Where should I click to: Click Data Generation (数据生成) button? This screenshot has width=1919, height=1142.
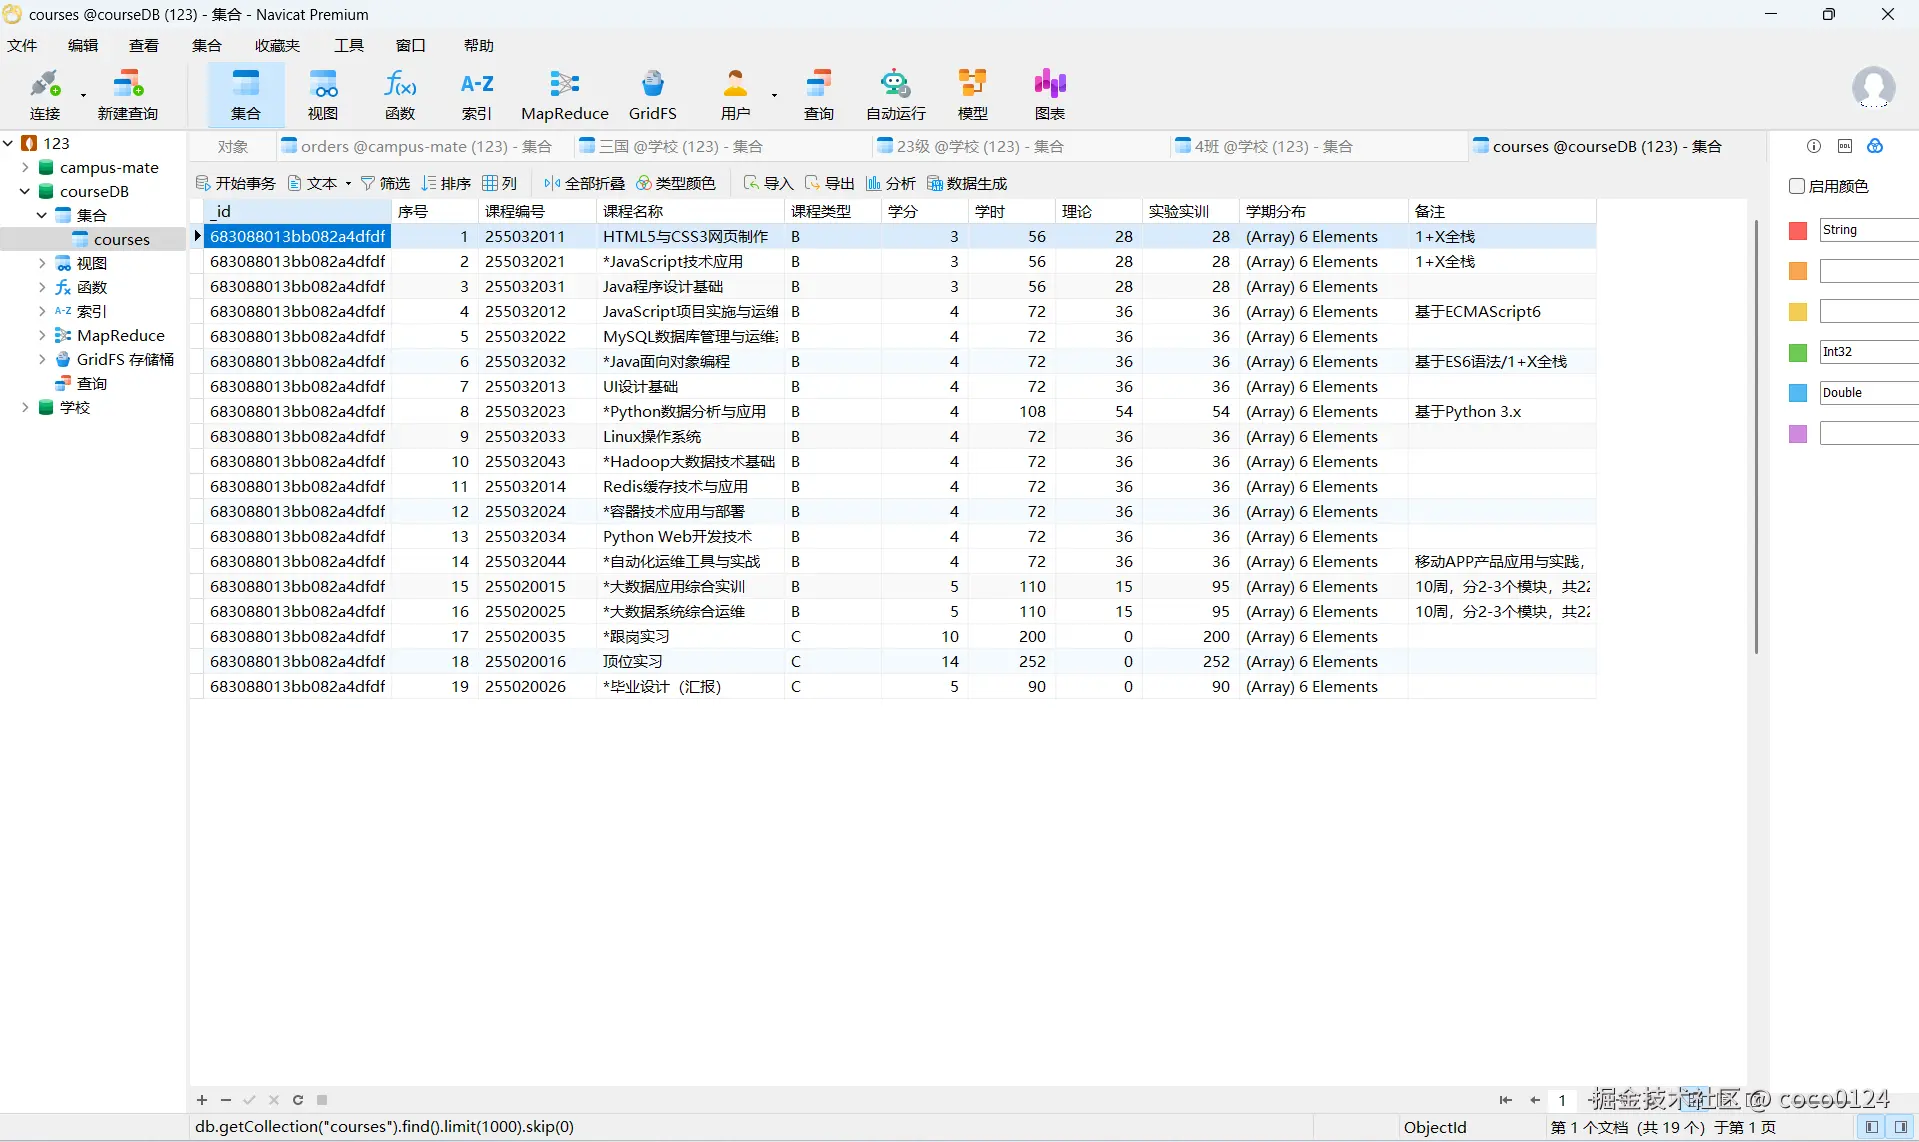(967, 183)
